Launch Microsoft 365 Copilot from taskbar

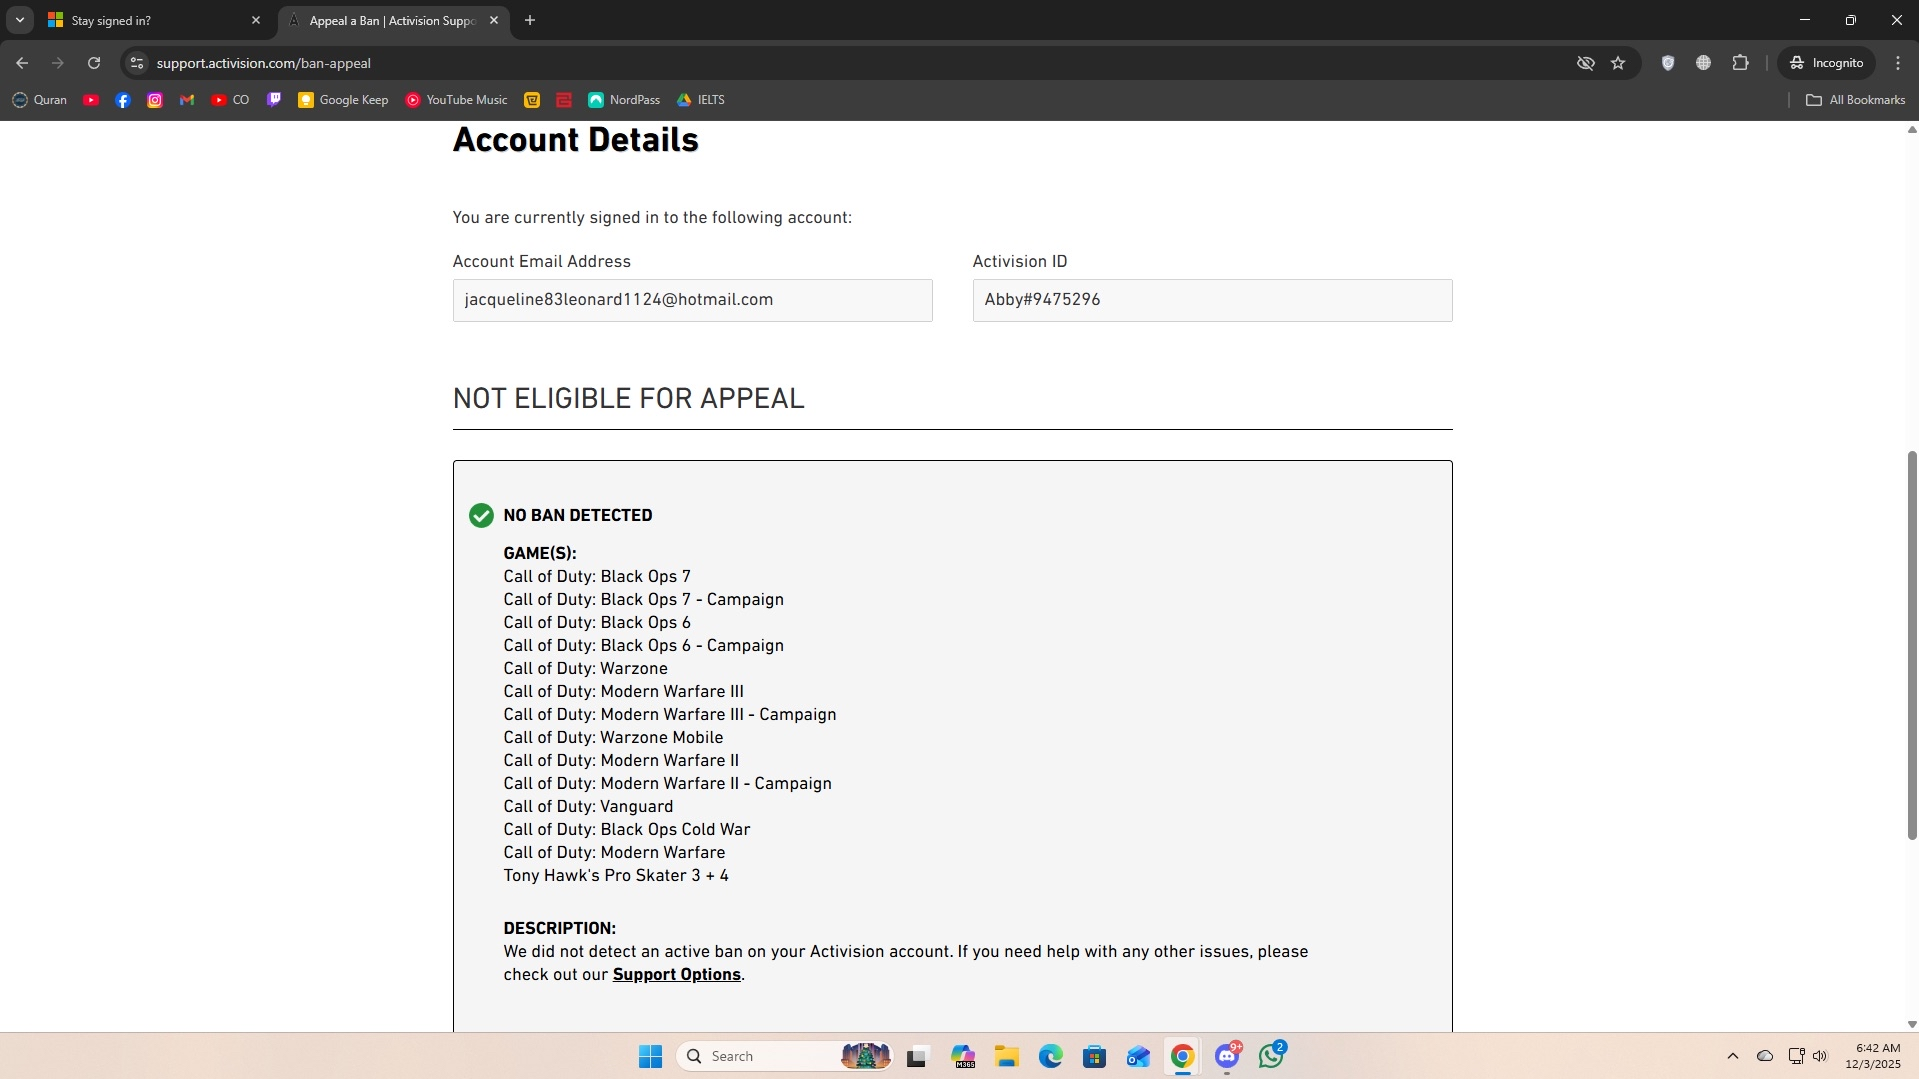coord(963,1056)
